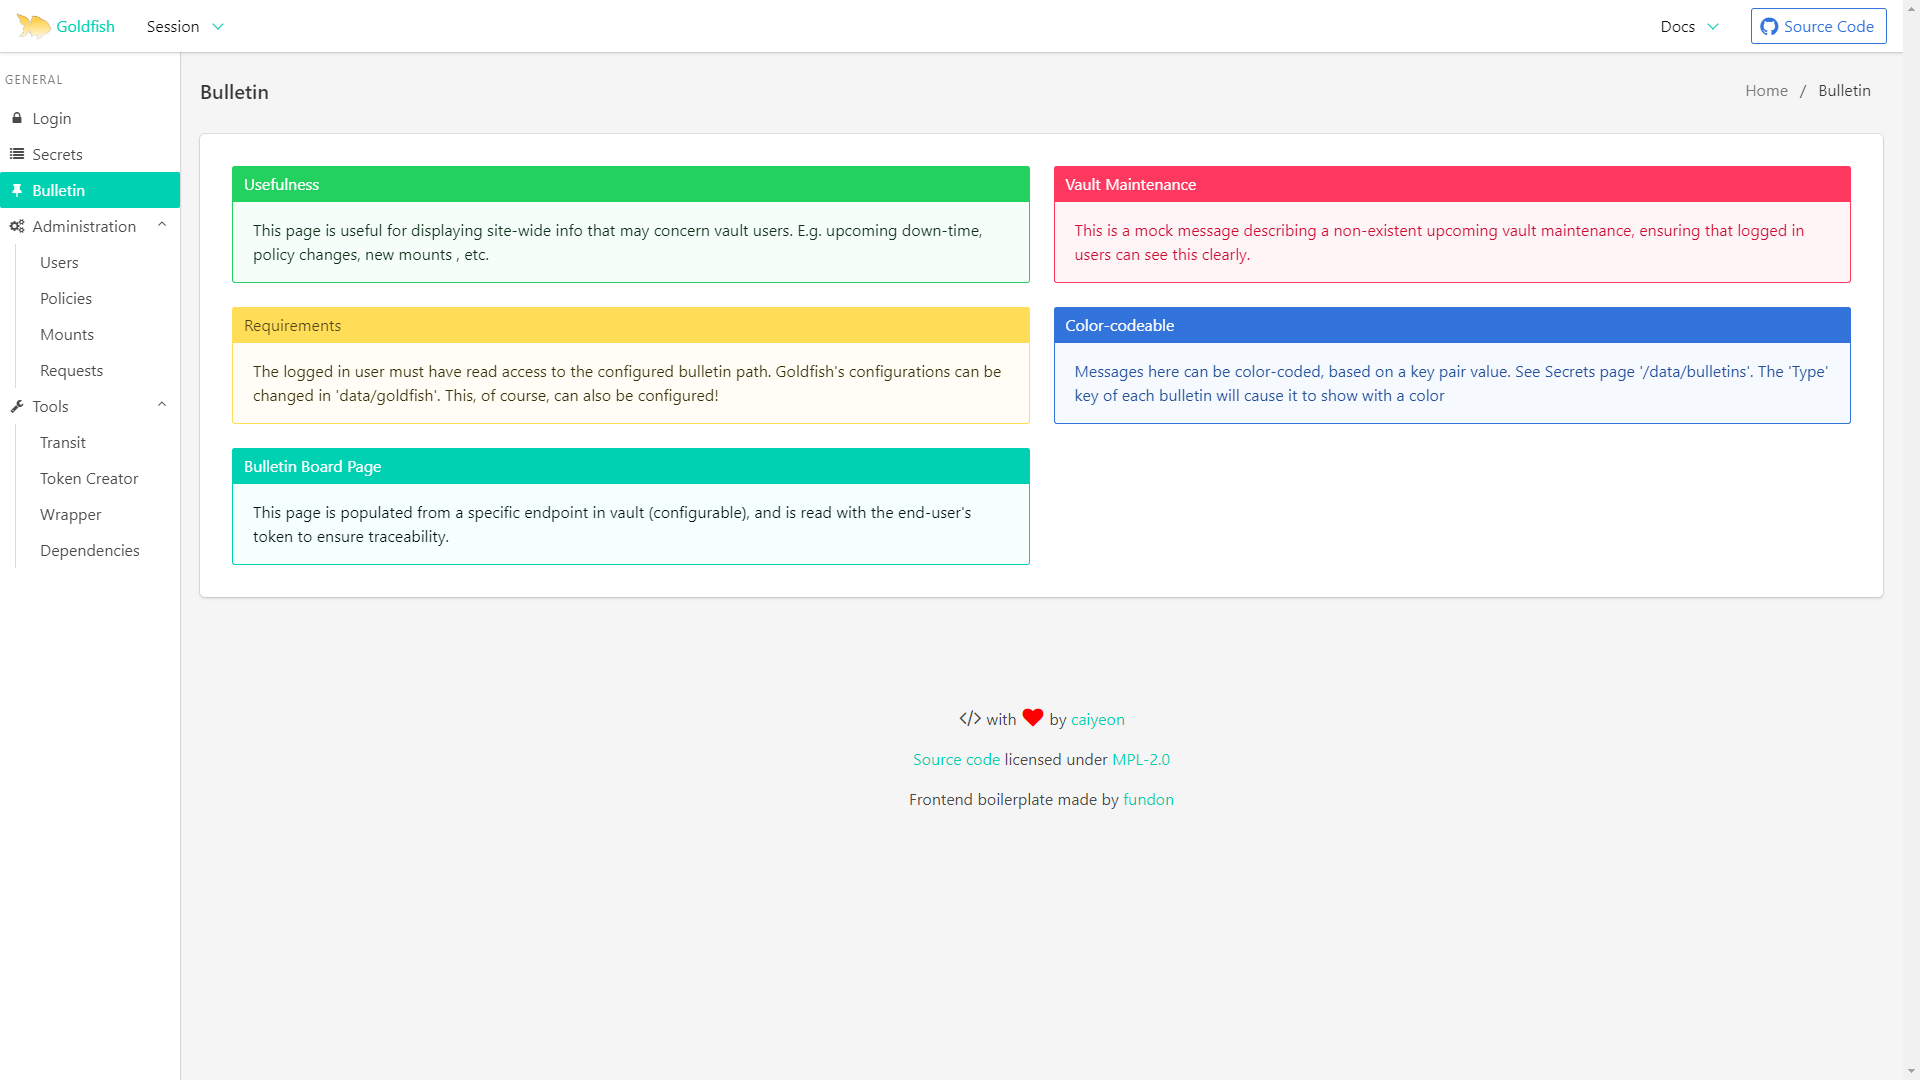
Task: Click the gears icon beside Administration
Action: click(x=17, y=226)
